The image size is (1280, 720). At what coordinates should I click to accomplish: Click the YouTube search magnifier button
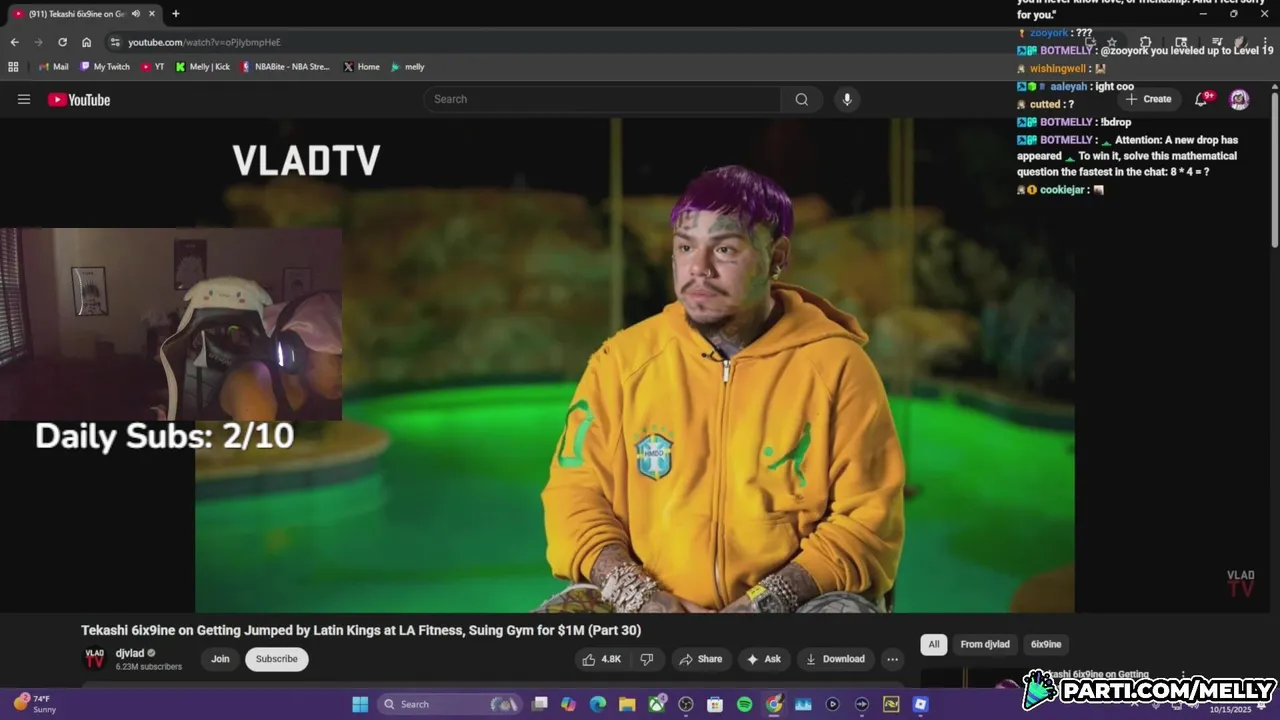[x=802, y=99]
